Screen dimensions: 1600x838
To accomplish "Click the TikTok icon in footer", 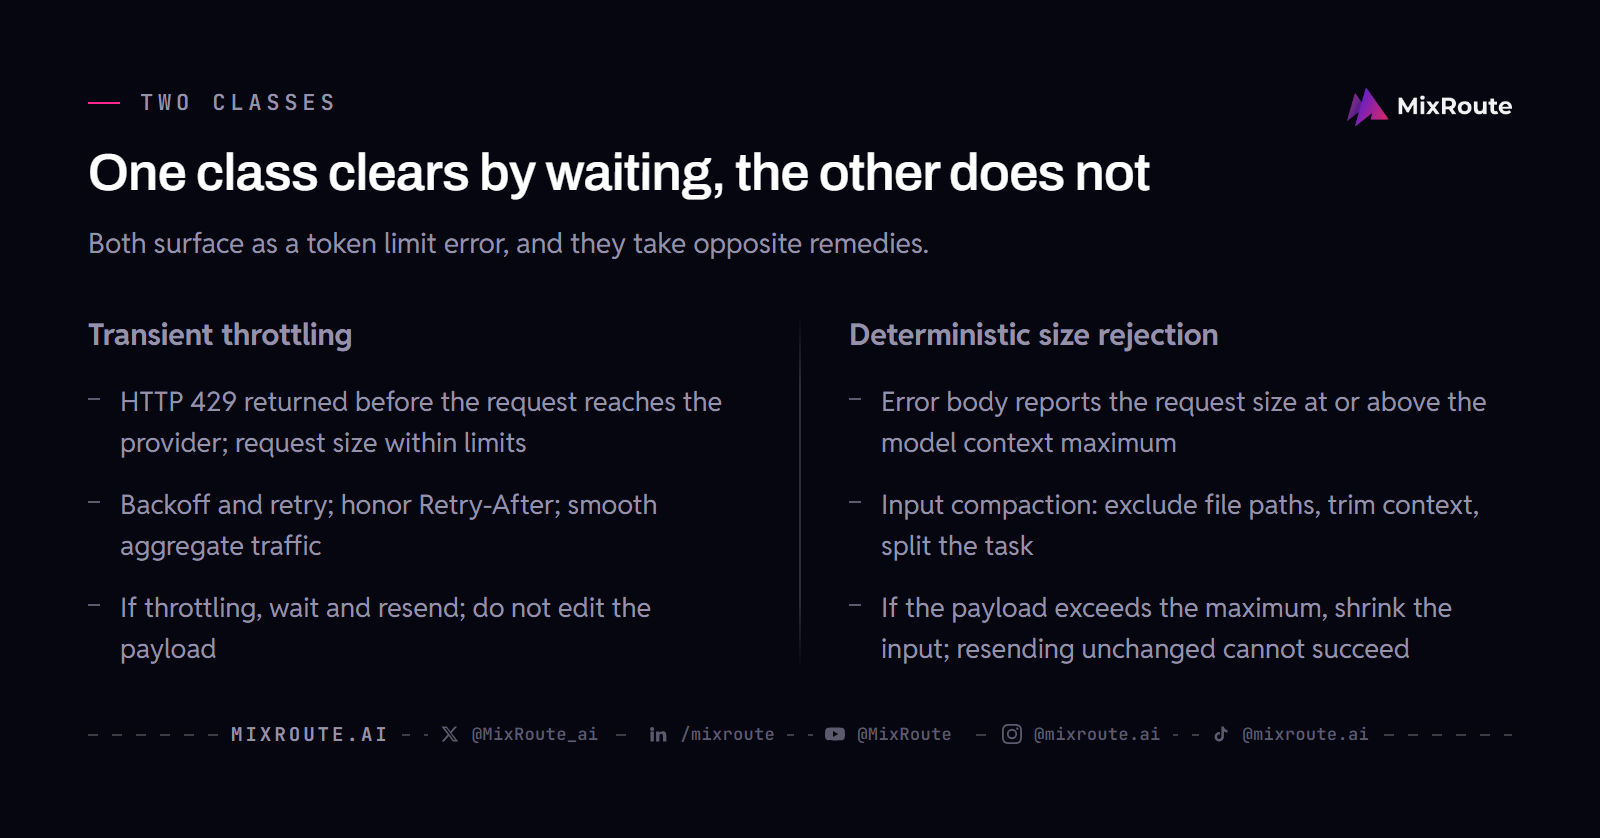I will point(1221,734).
